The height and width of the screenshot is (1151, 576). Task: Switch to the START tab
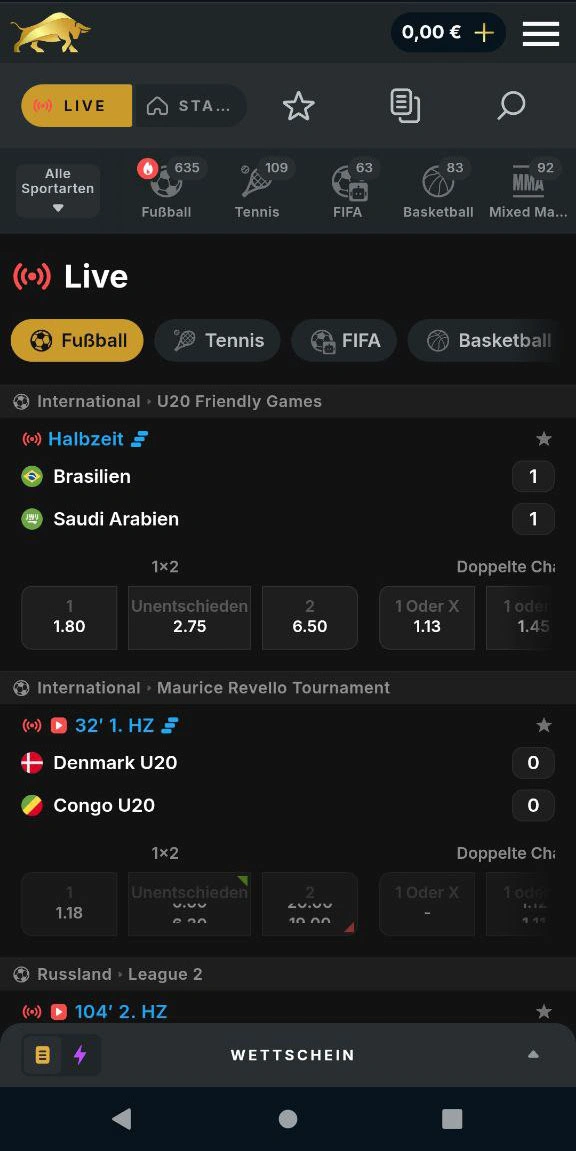(x=190, y=105)
